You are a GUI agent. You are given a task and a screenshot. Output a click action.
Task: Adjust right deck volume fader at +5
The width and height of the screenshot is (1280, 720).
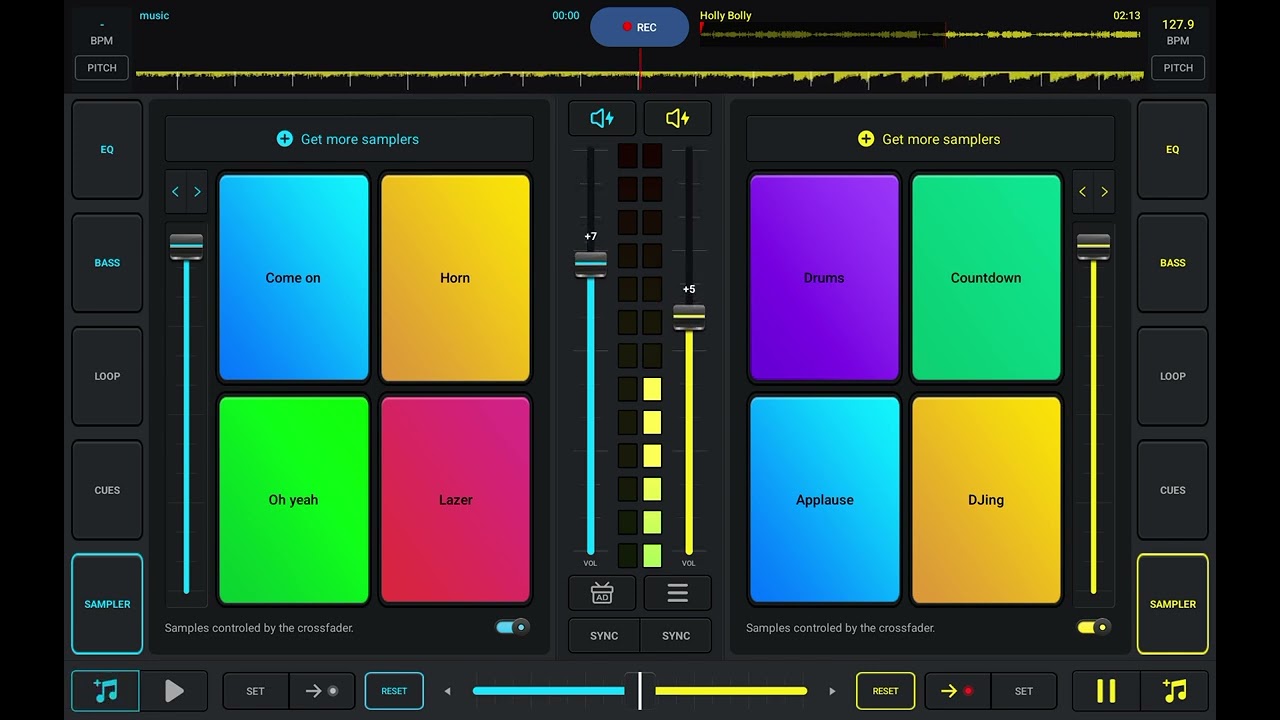point(689,317)
